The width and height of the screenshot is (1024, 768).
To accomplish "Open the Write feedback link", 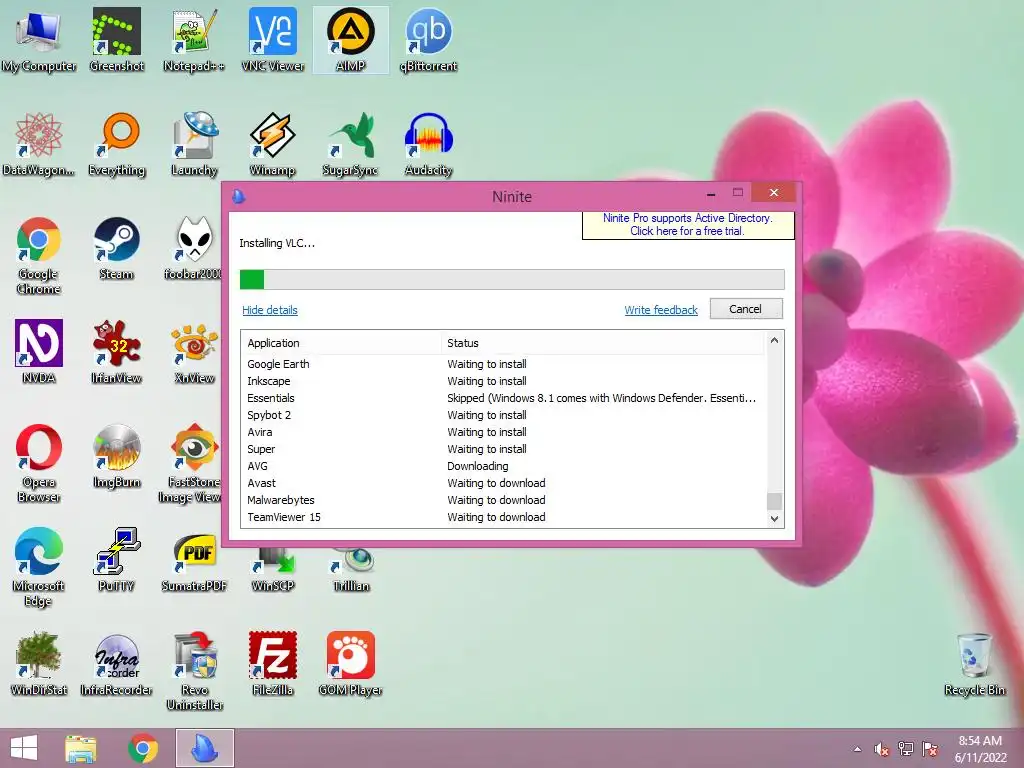I will pyautogui.click(x=661, y=310).
